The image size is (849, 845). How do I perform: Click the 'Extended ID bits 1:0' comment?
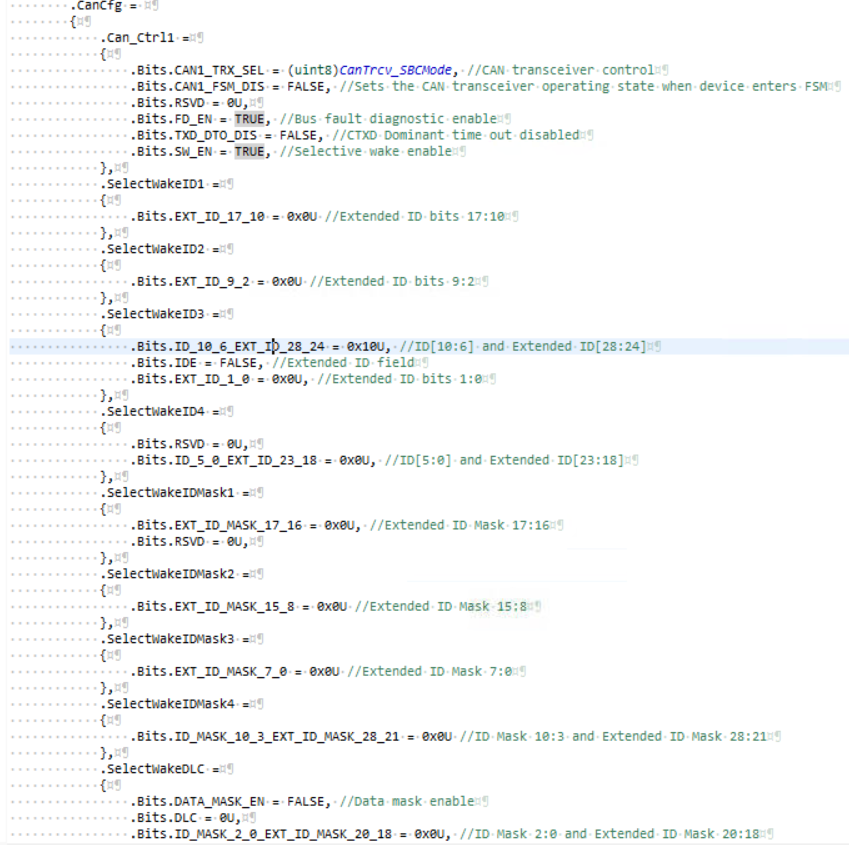400,379
